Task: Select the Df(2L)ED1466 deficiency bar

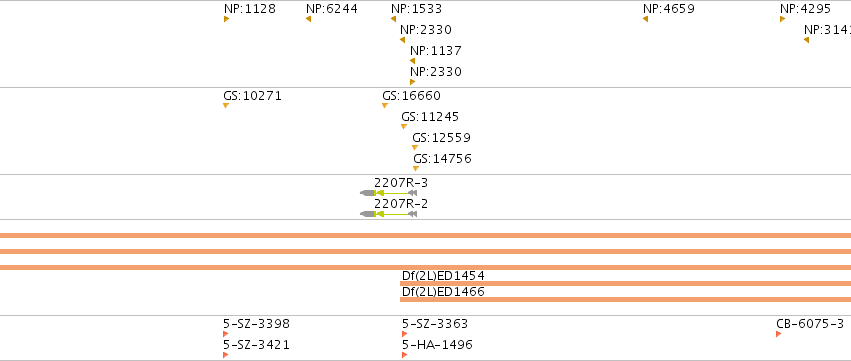Action: (x=625, y=300)
